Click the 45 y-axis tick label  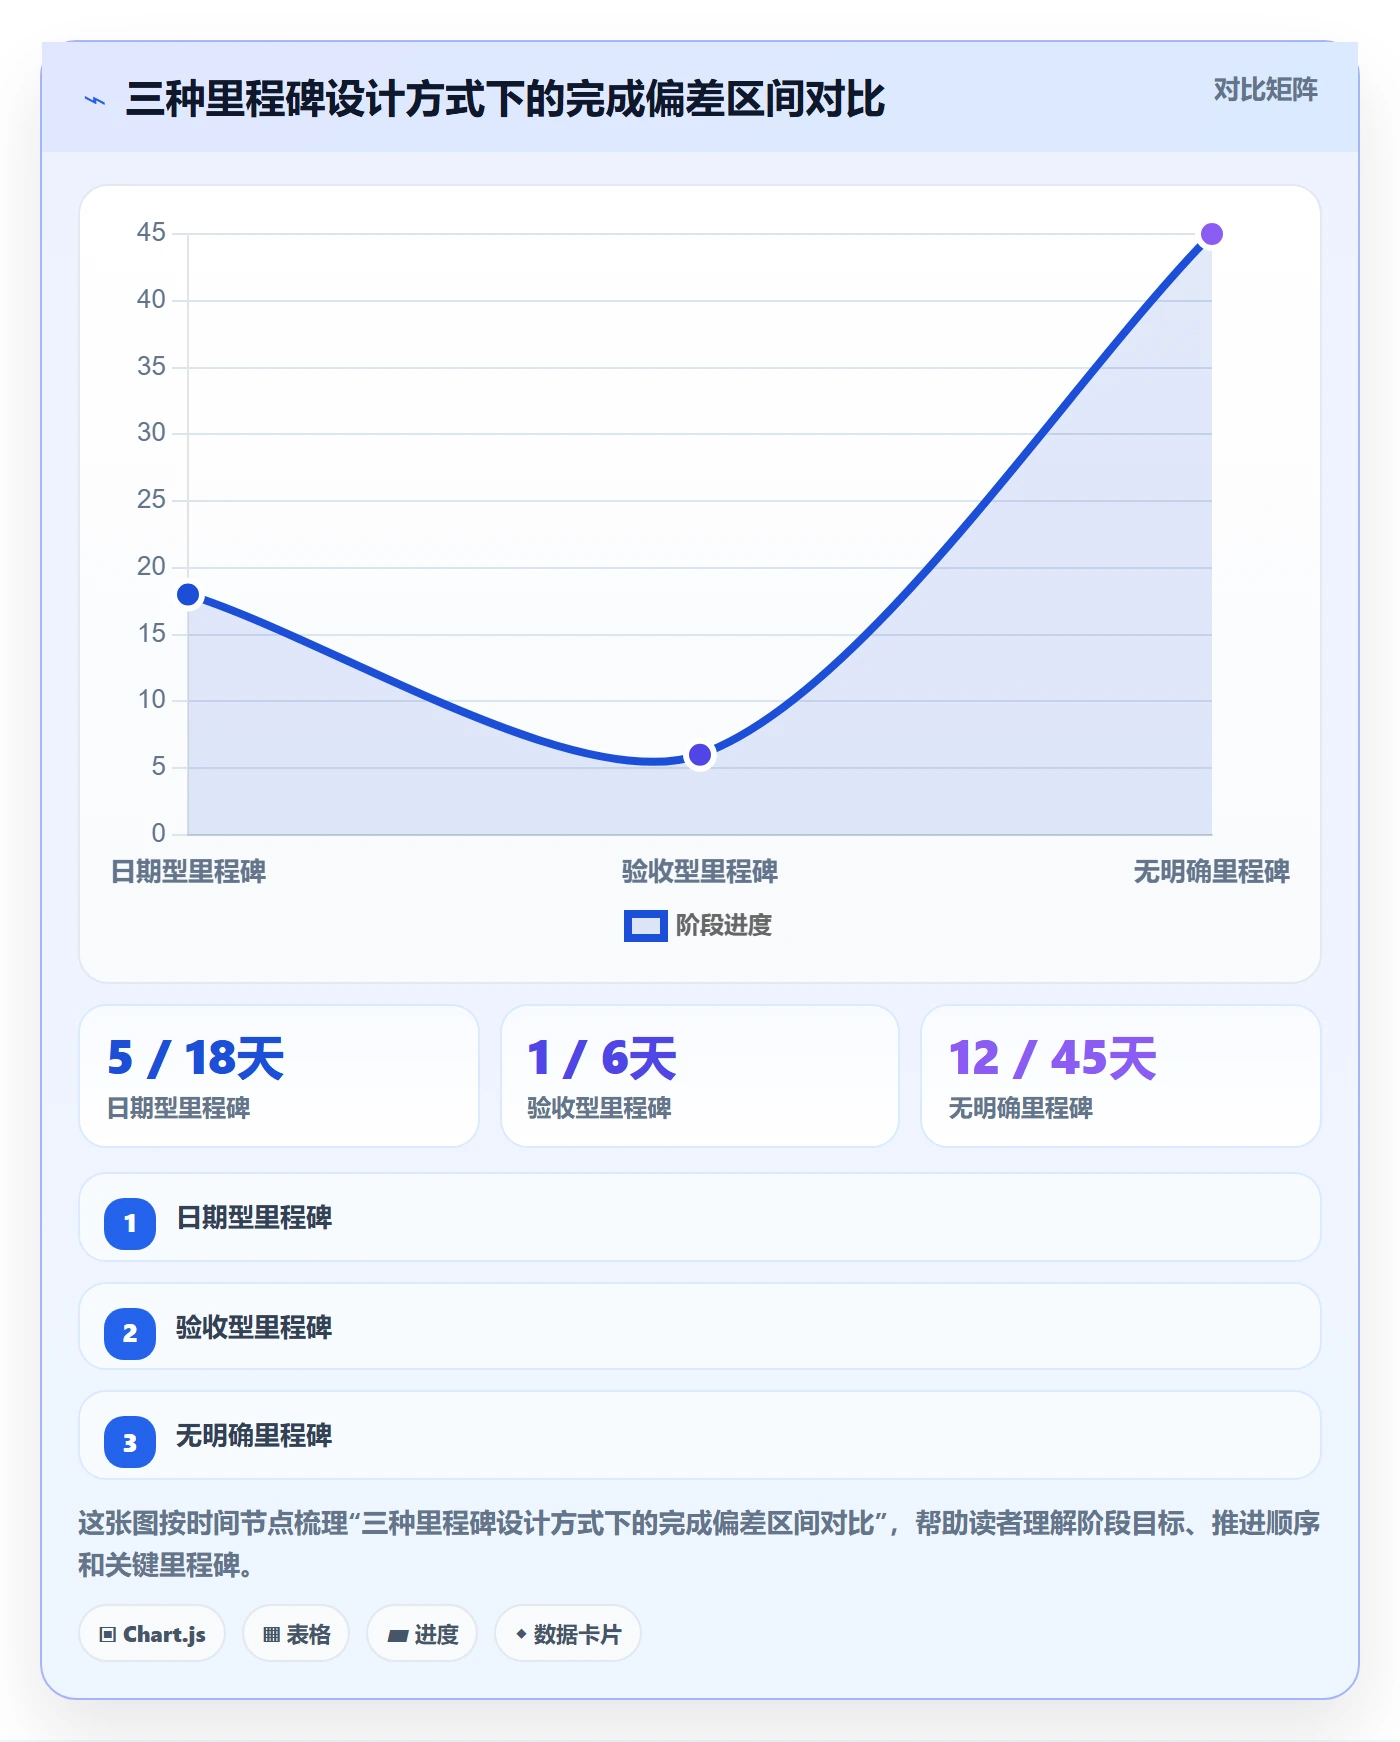click(x=151, y=233)
